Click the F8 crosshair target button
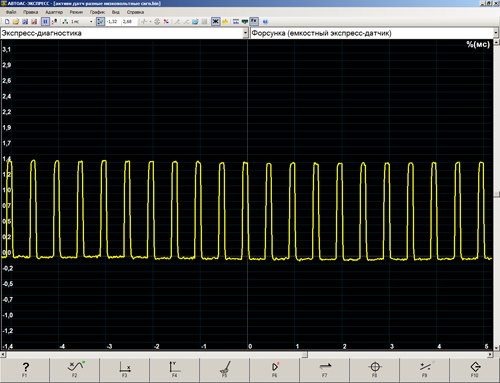The width and height of the screenshot is (500, 383). click(375, 370)
